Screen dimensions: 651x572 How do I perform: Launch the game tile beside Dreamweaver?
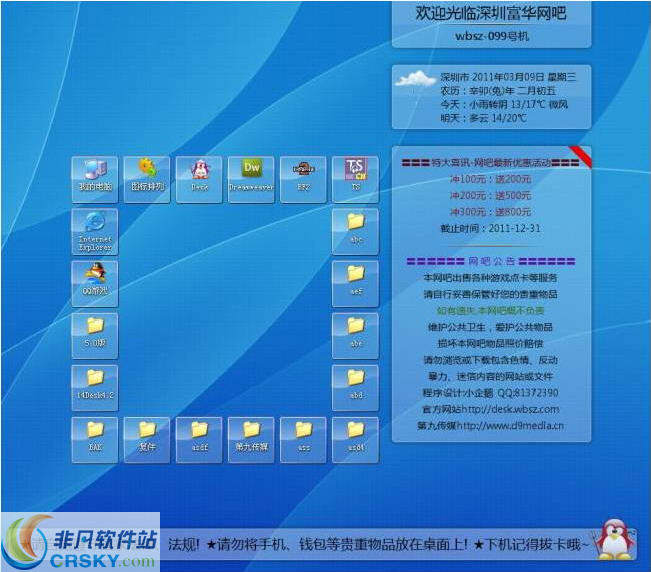click(x=303, y=180)
